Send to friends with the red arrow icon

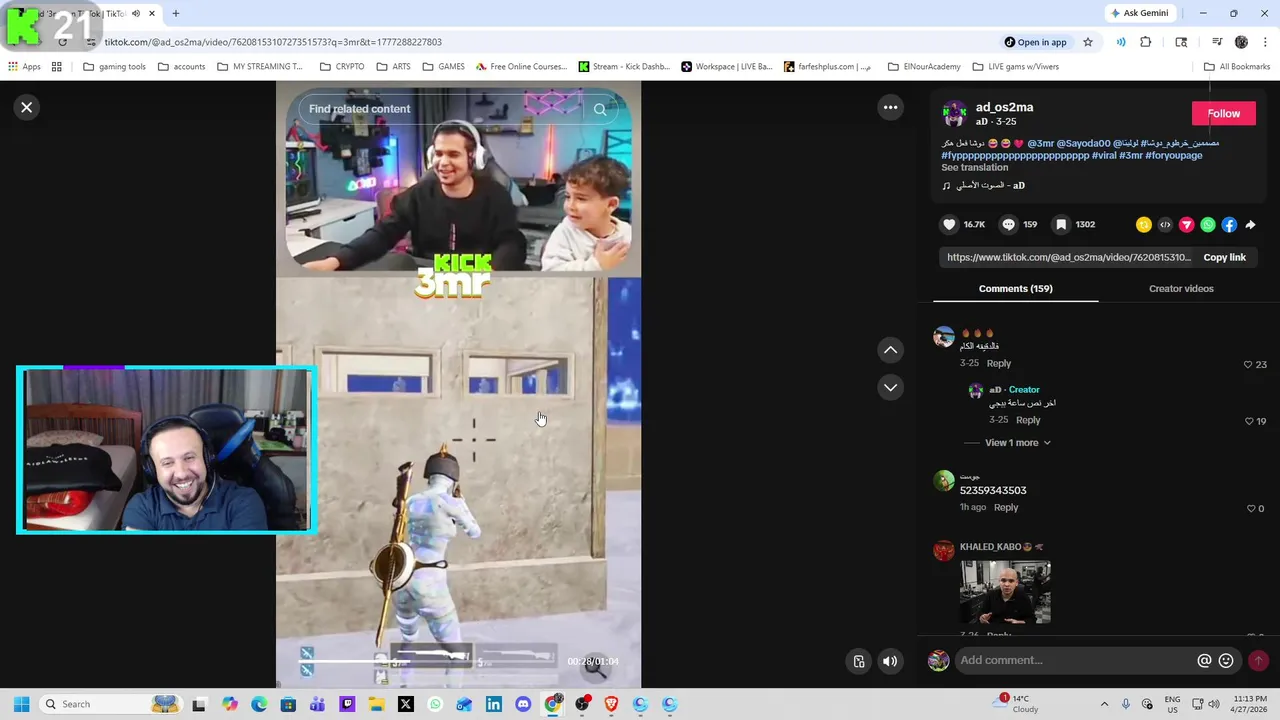[x=1186, y=225]
